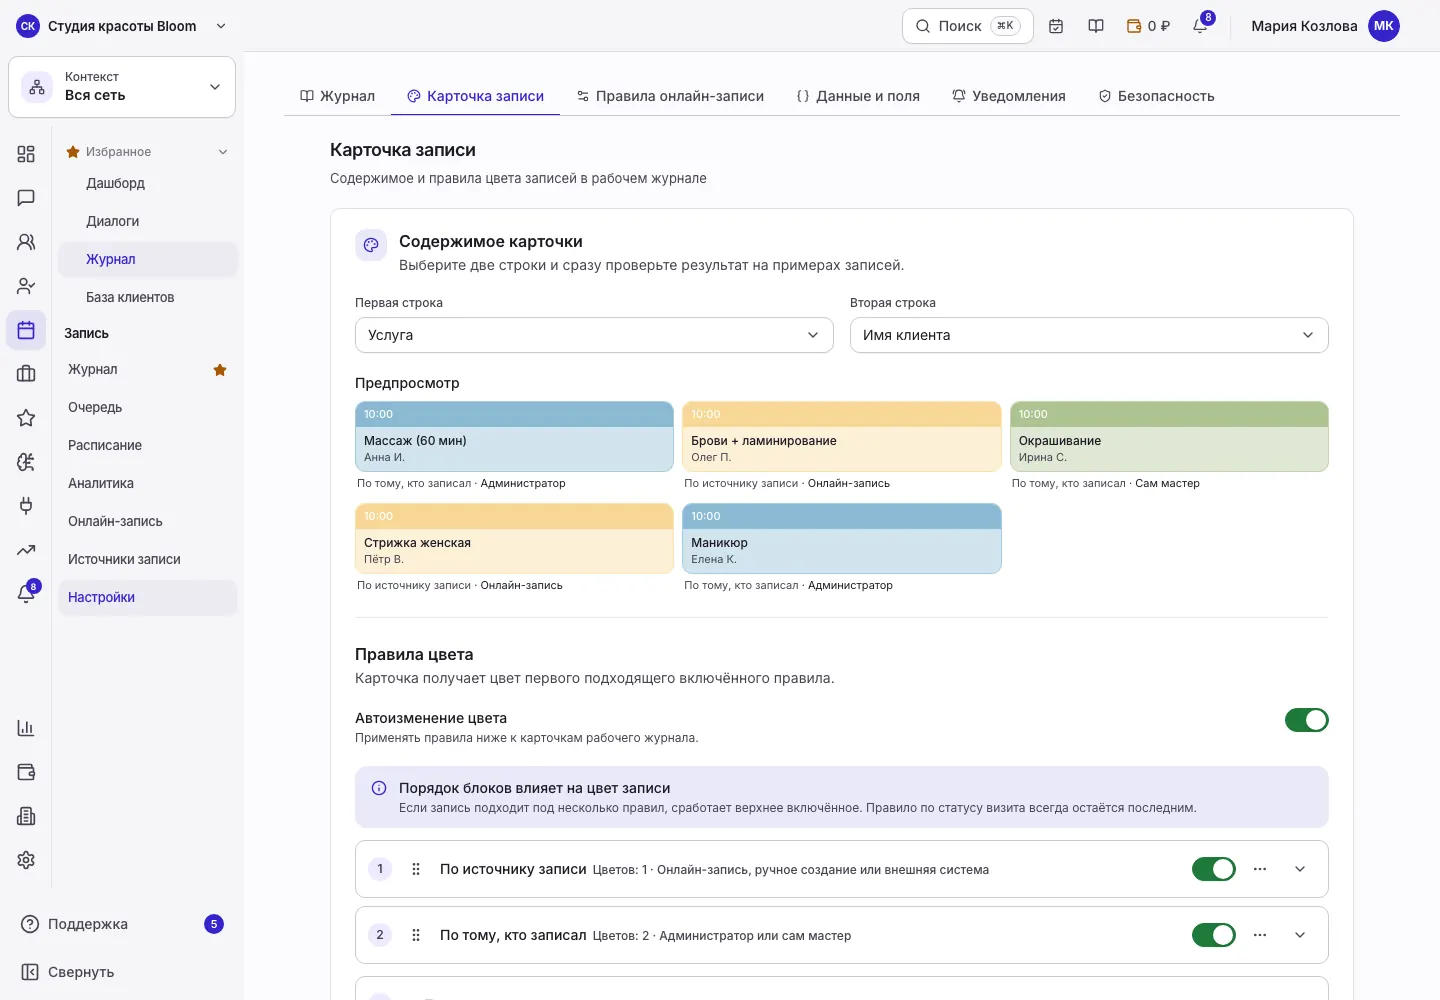1440x1000 pixels.
Task: Switch to the Безопасность tab
Action: 1156,96
